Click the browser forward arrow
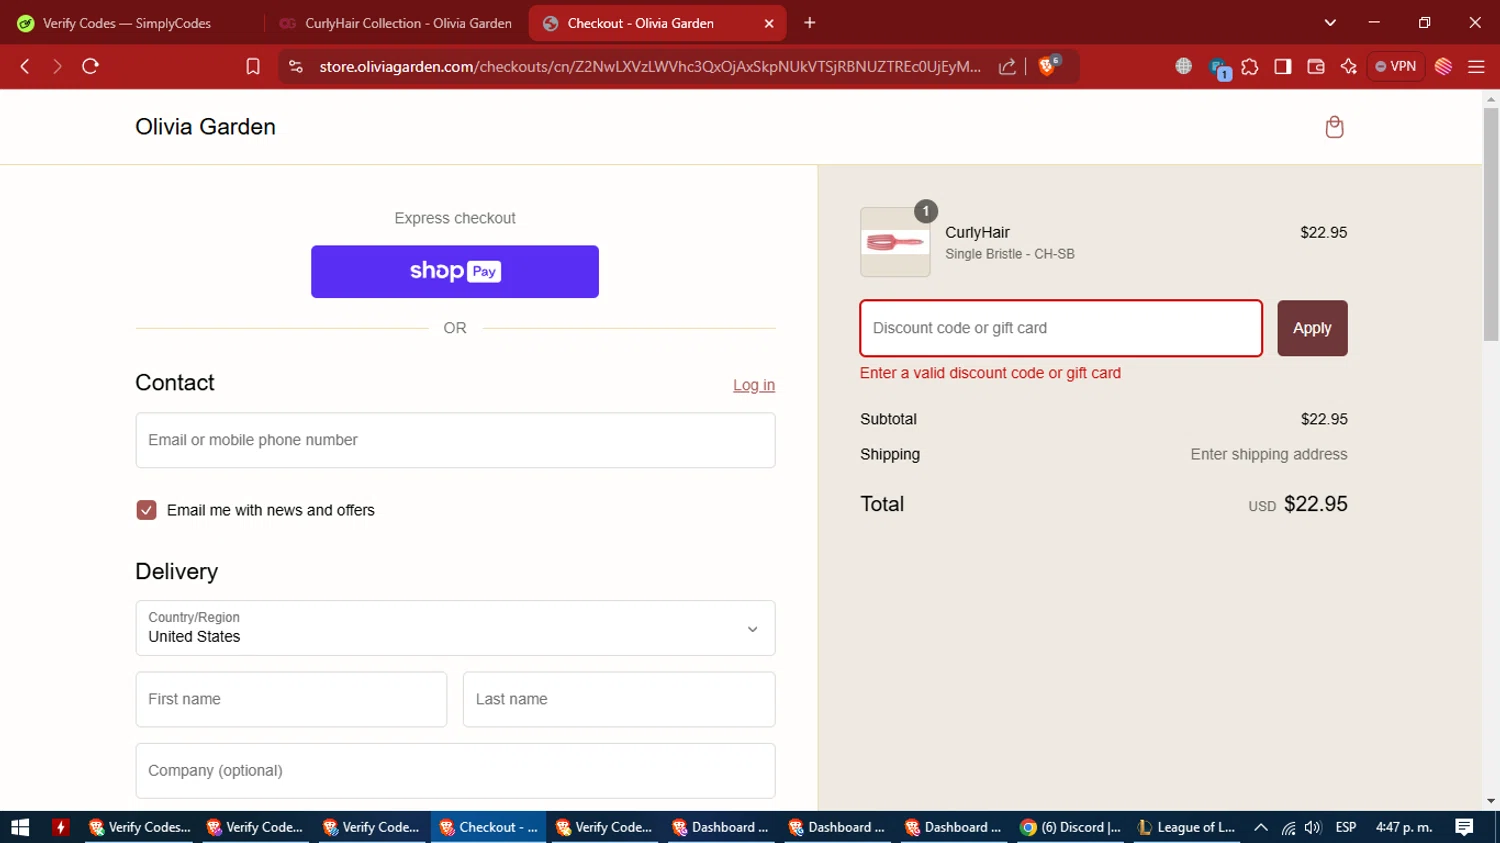This screenshot has height=843, width=1500. [57, 66]
